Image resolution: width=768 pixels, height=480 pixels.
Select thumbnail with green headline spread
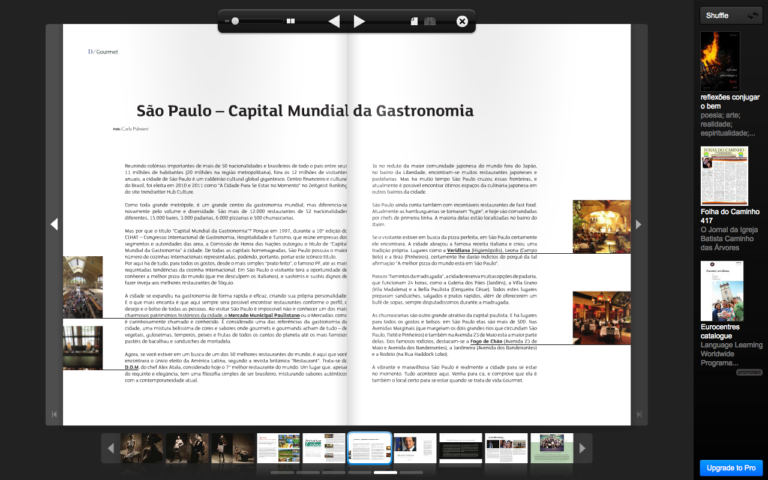324,448
